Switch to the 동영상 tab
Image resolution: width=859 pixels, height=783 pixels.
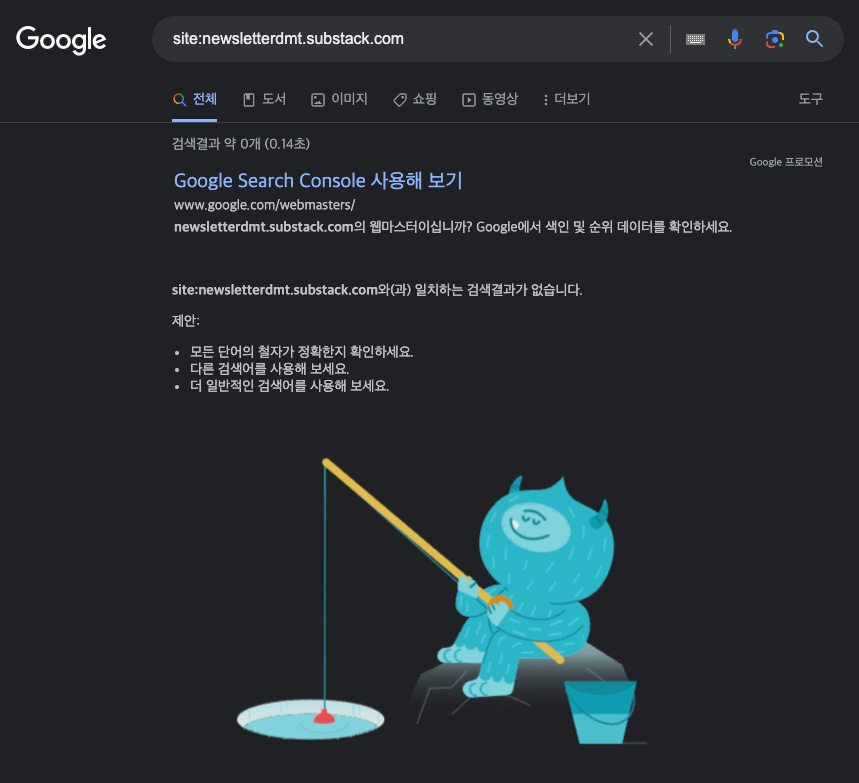tap(490, 99)
